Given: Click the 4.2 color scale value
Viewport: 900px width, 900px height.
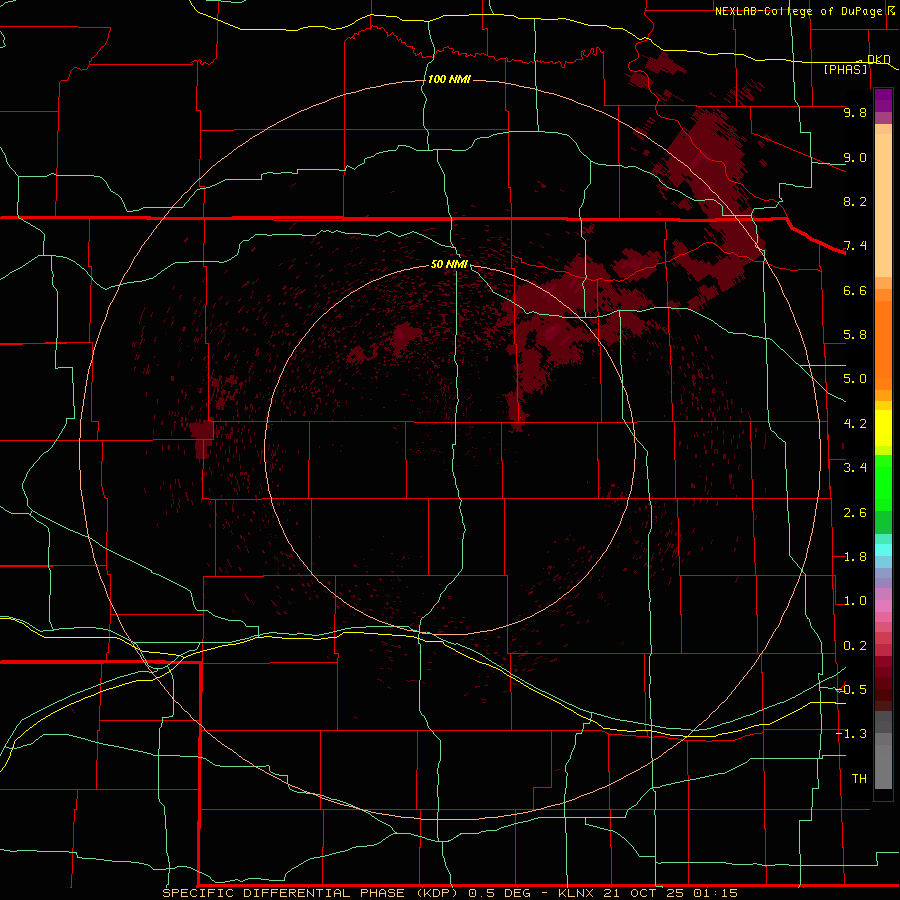Looking at the screenshot, I should coord(855,424).
